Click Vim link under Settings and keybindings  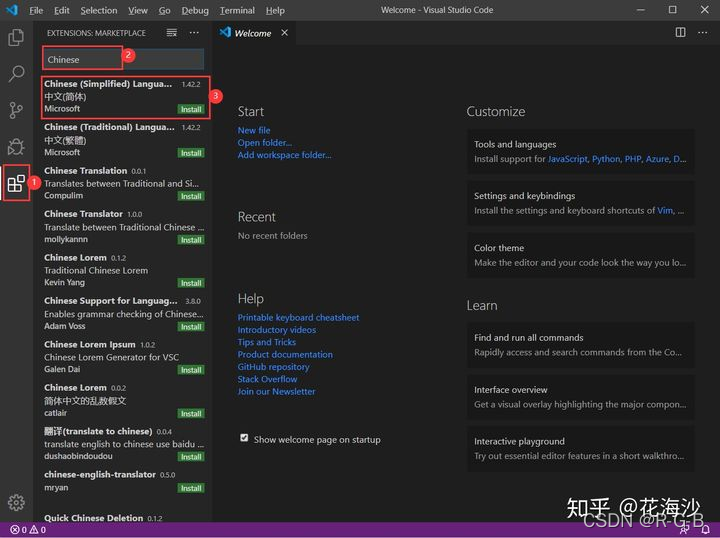click(x=665, y=211)
